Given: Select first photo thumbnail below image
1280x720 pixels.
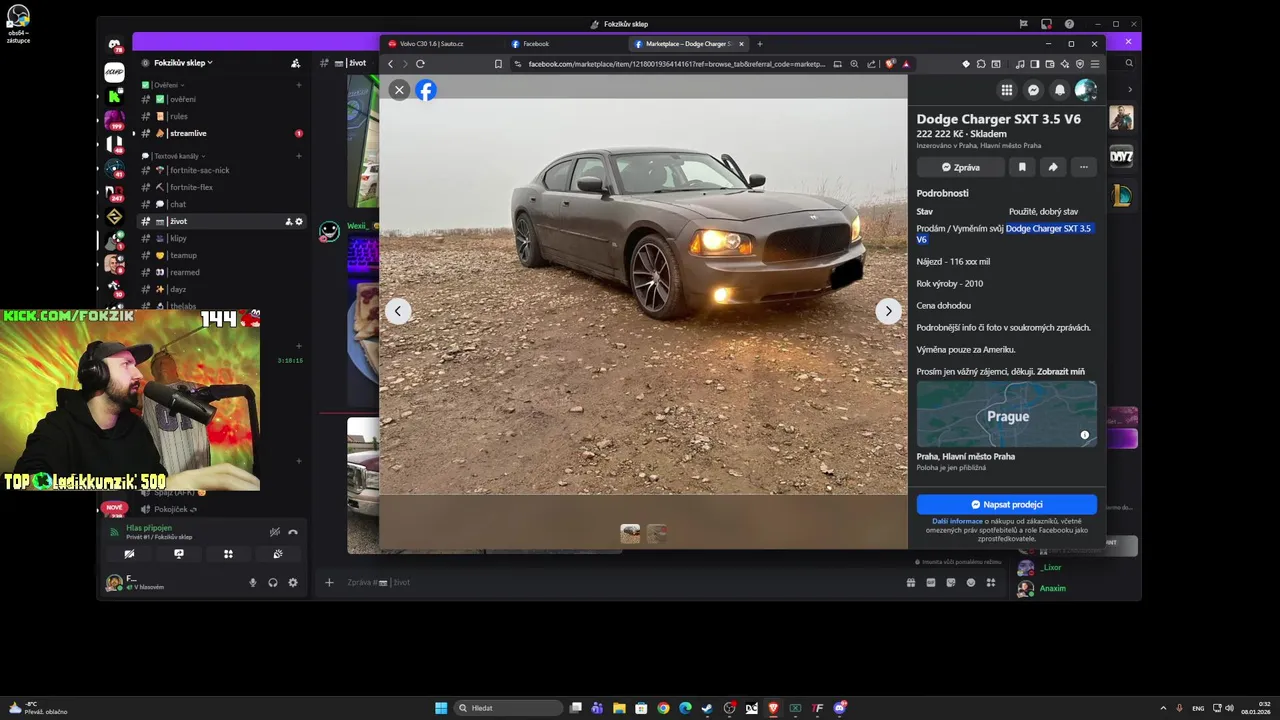Looking at the screenshot, I should pos(630,534).
